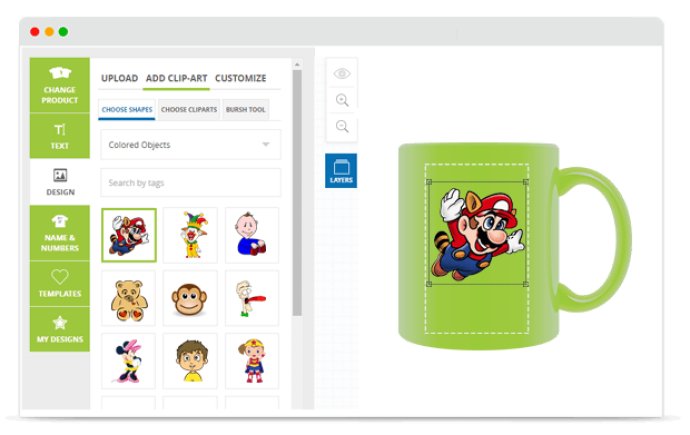Open the Design section icon

click(x=60, y=175)
